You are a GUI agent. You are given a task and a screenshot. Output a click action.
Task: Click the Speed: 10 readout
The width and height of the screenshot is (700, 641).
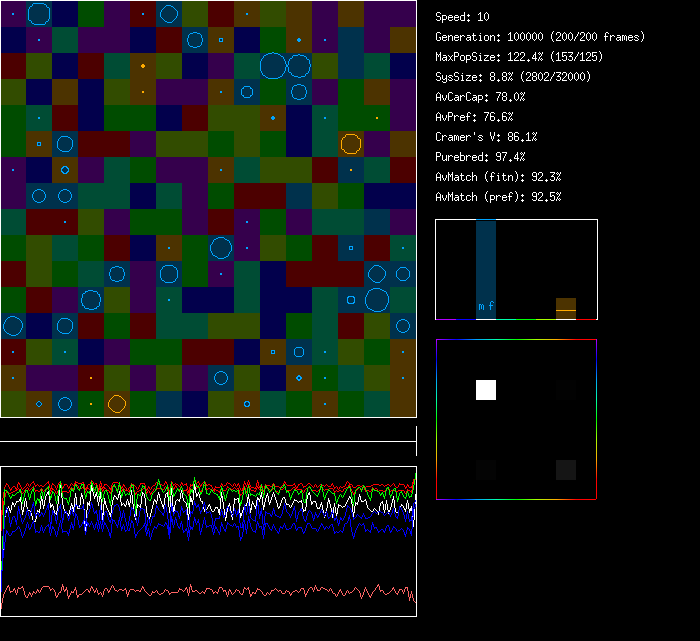click(463, 17)
